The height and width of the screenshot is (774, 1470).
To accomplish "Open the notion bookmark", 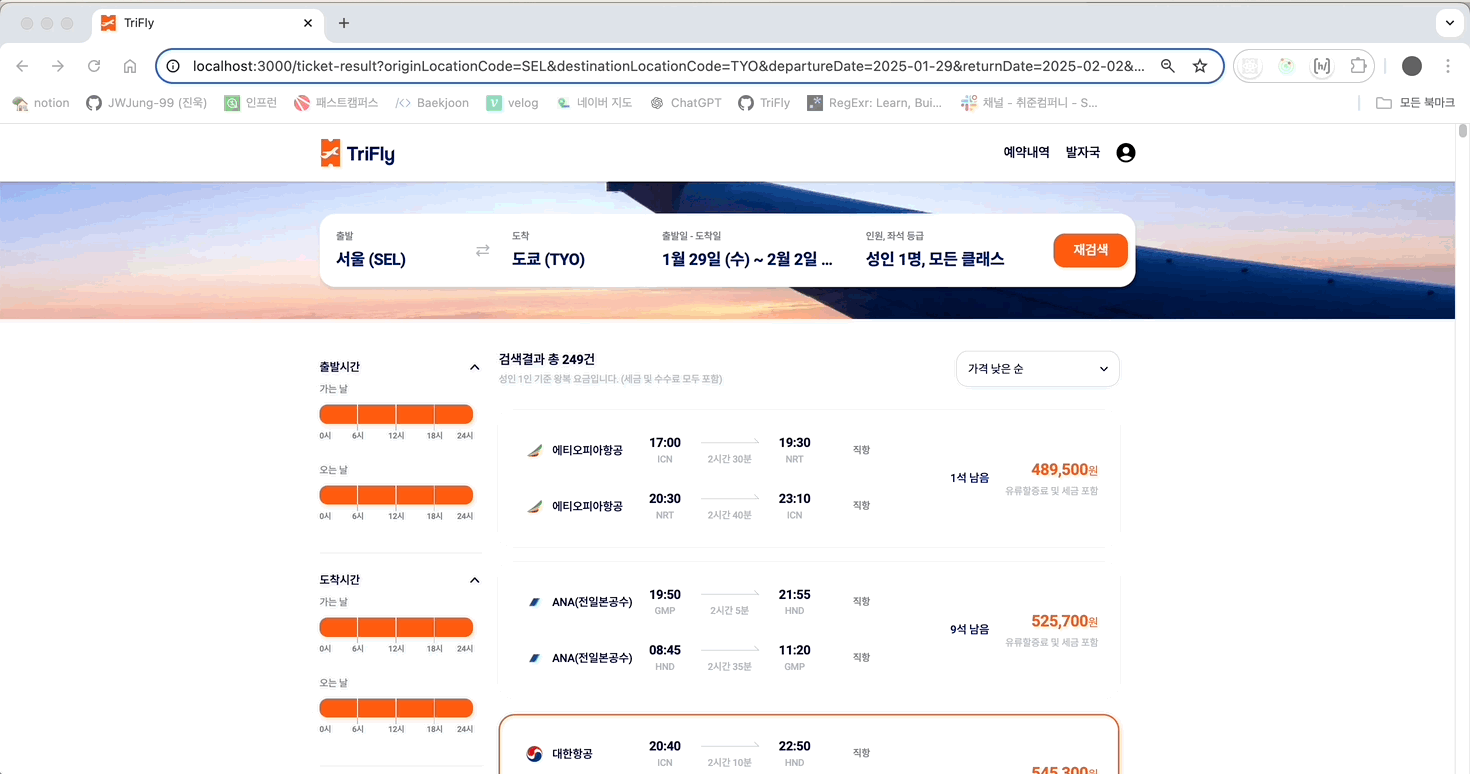I will (41, 103).
